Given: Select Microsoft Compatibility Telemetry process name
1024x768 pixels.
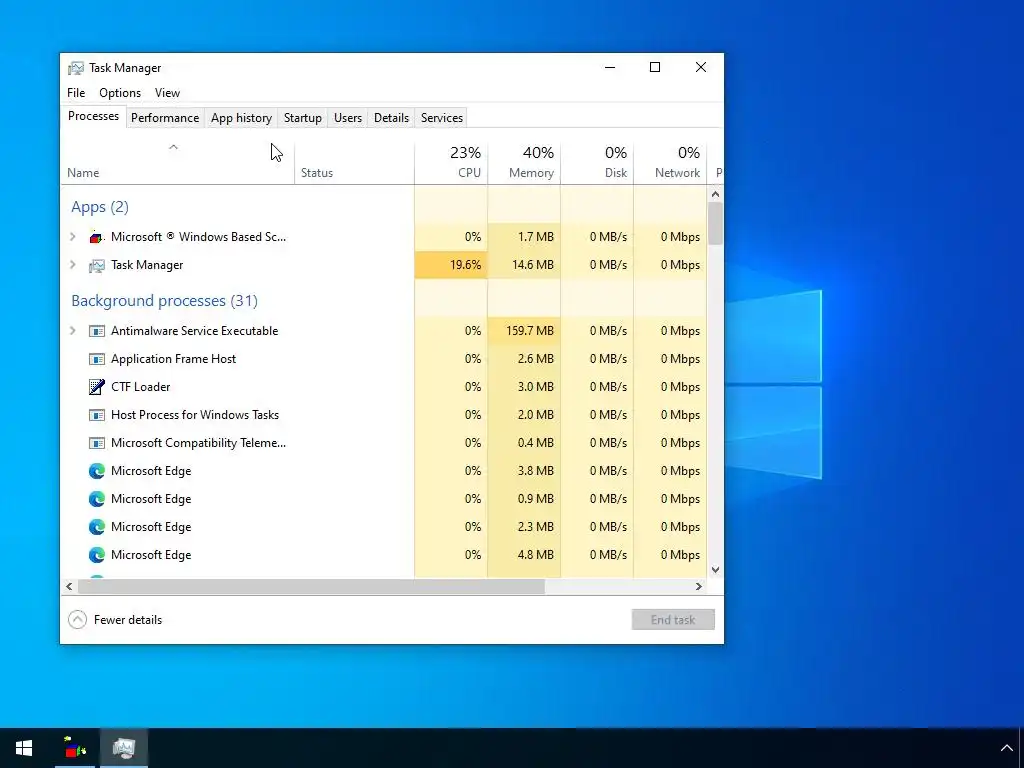Looking at the screenshot, I should click(x=199, y=443).
